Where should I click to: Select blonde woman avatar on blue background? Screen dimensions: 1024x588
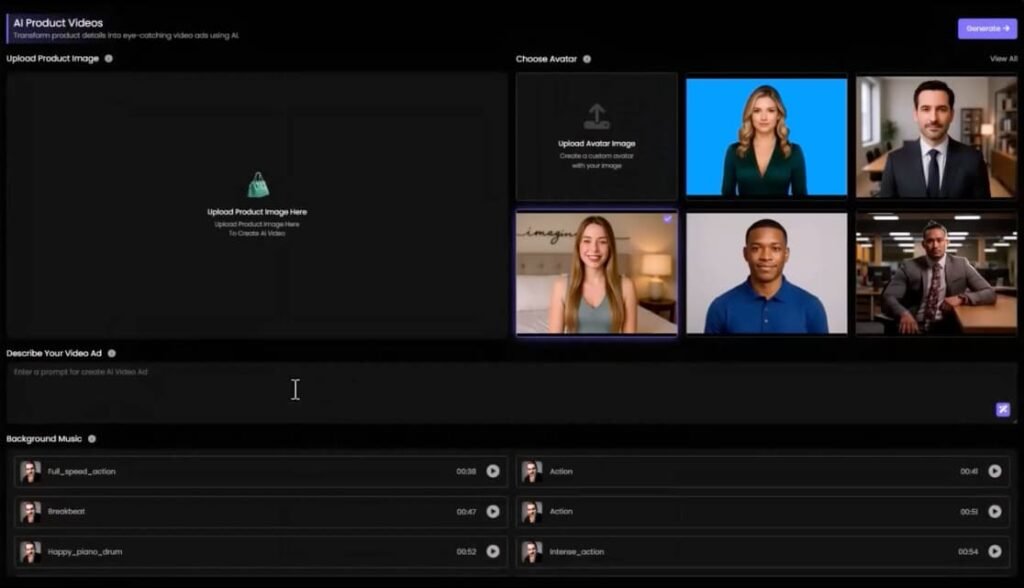766,137
